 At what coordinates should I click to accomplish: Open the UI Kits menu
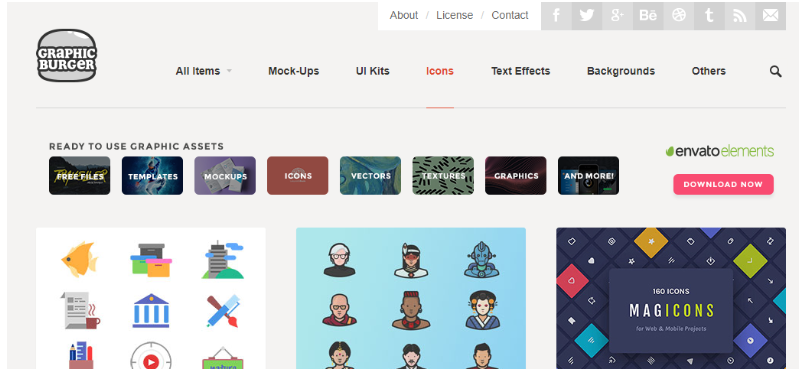tap(372, 71)
